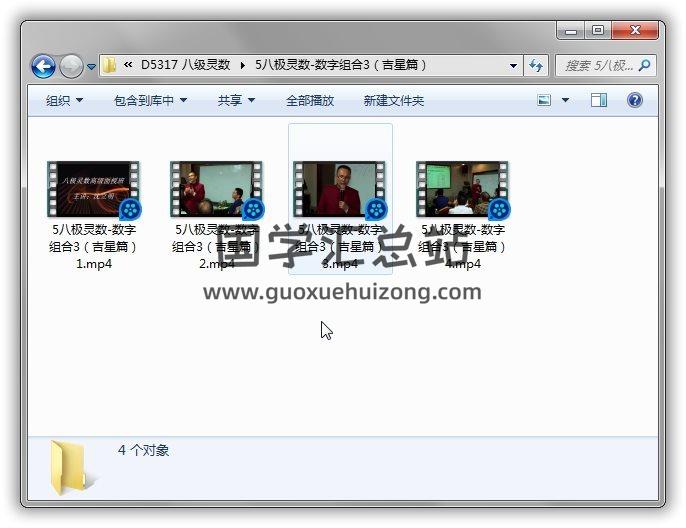This screenshot has width=686, height=528.
Task: Open the view options dropdown arrow
Action: point(565,101)
